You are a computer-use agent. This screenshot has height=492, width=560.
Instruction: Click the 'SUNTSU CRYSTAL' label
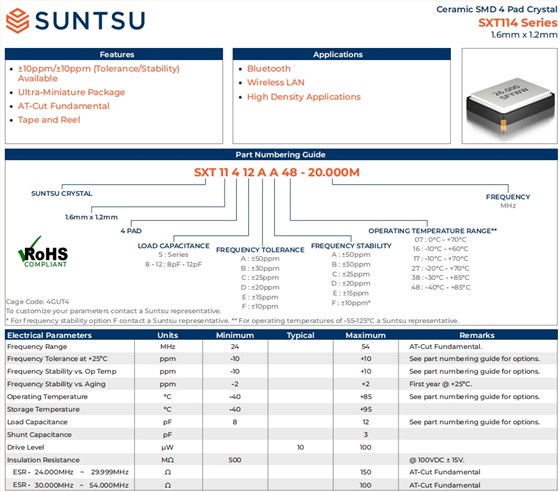click(x=62, y=194)
